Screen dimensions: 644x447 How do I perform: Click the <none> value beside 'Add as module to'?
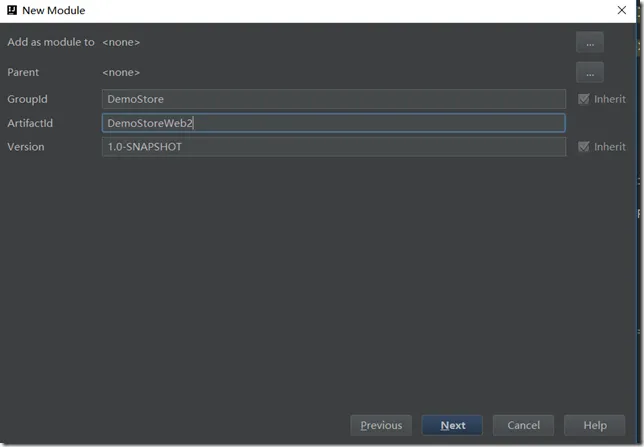click(x=121, y=42)
